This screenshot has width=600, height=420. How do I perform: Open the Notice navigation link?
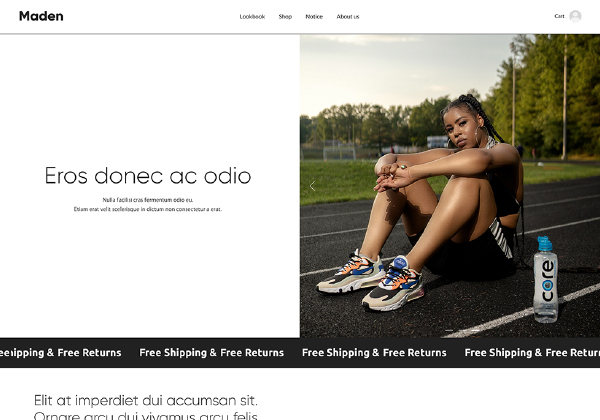click(x=314, y=16)
